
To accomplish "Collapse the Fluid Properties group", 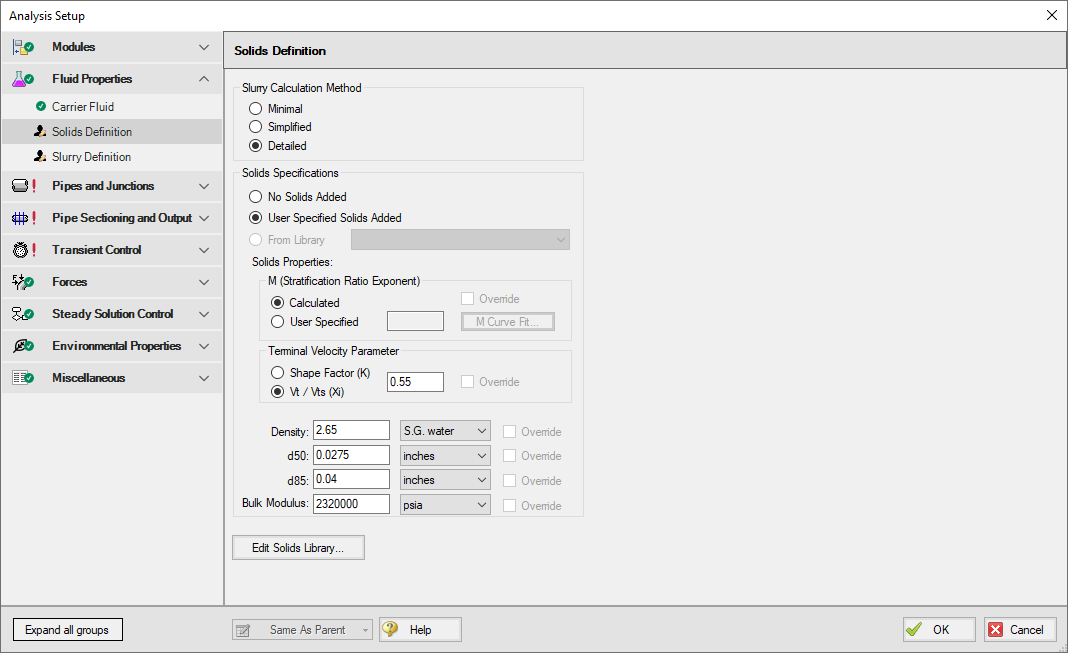I will 203,78.
